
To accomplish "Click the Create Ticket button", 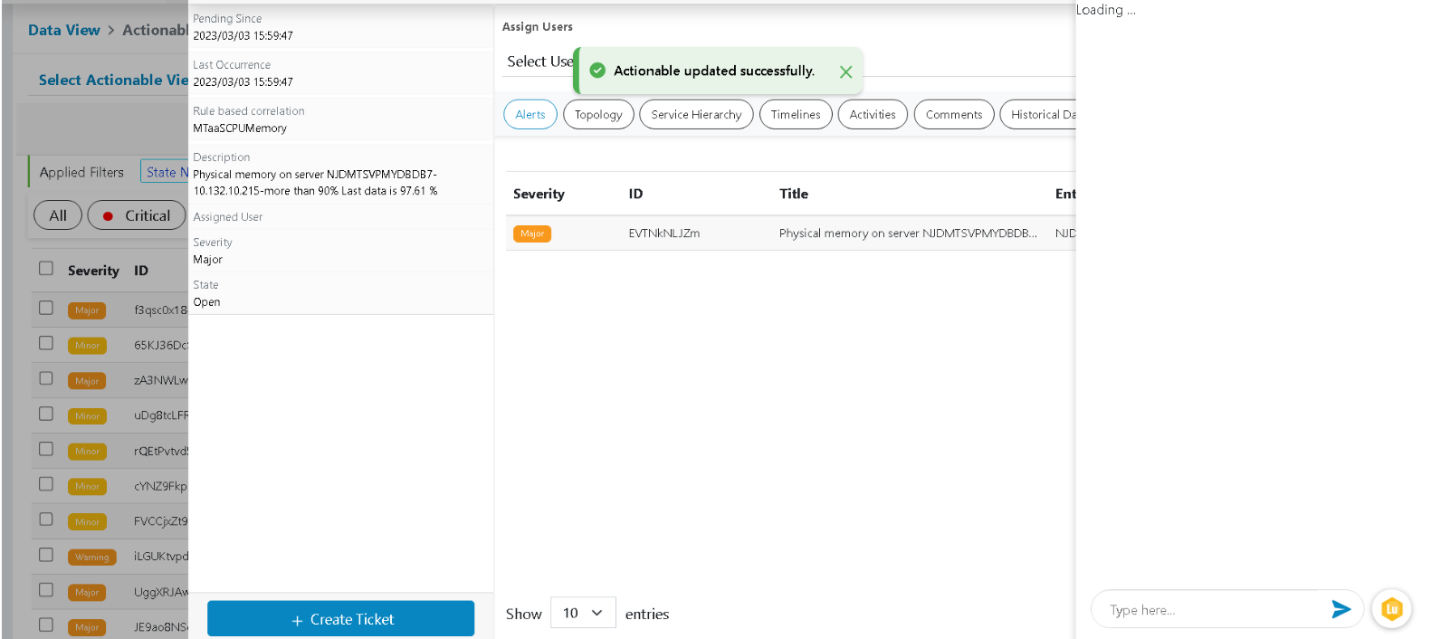I will pyautogui.click(x=341, y=619).
